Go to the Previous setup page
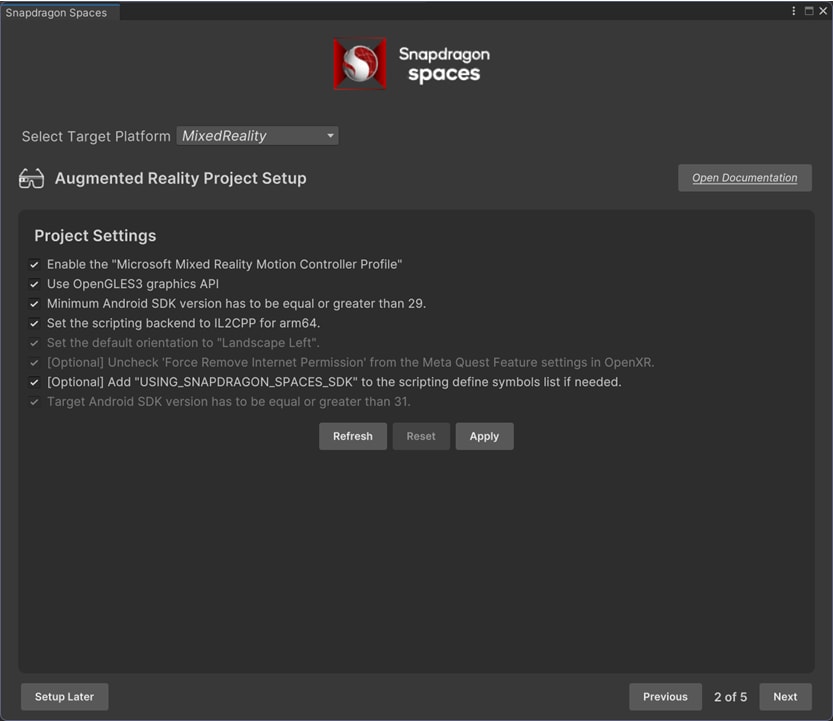833x721 pixels. 665,697
